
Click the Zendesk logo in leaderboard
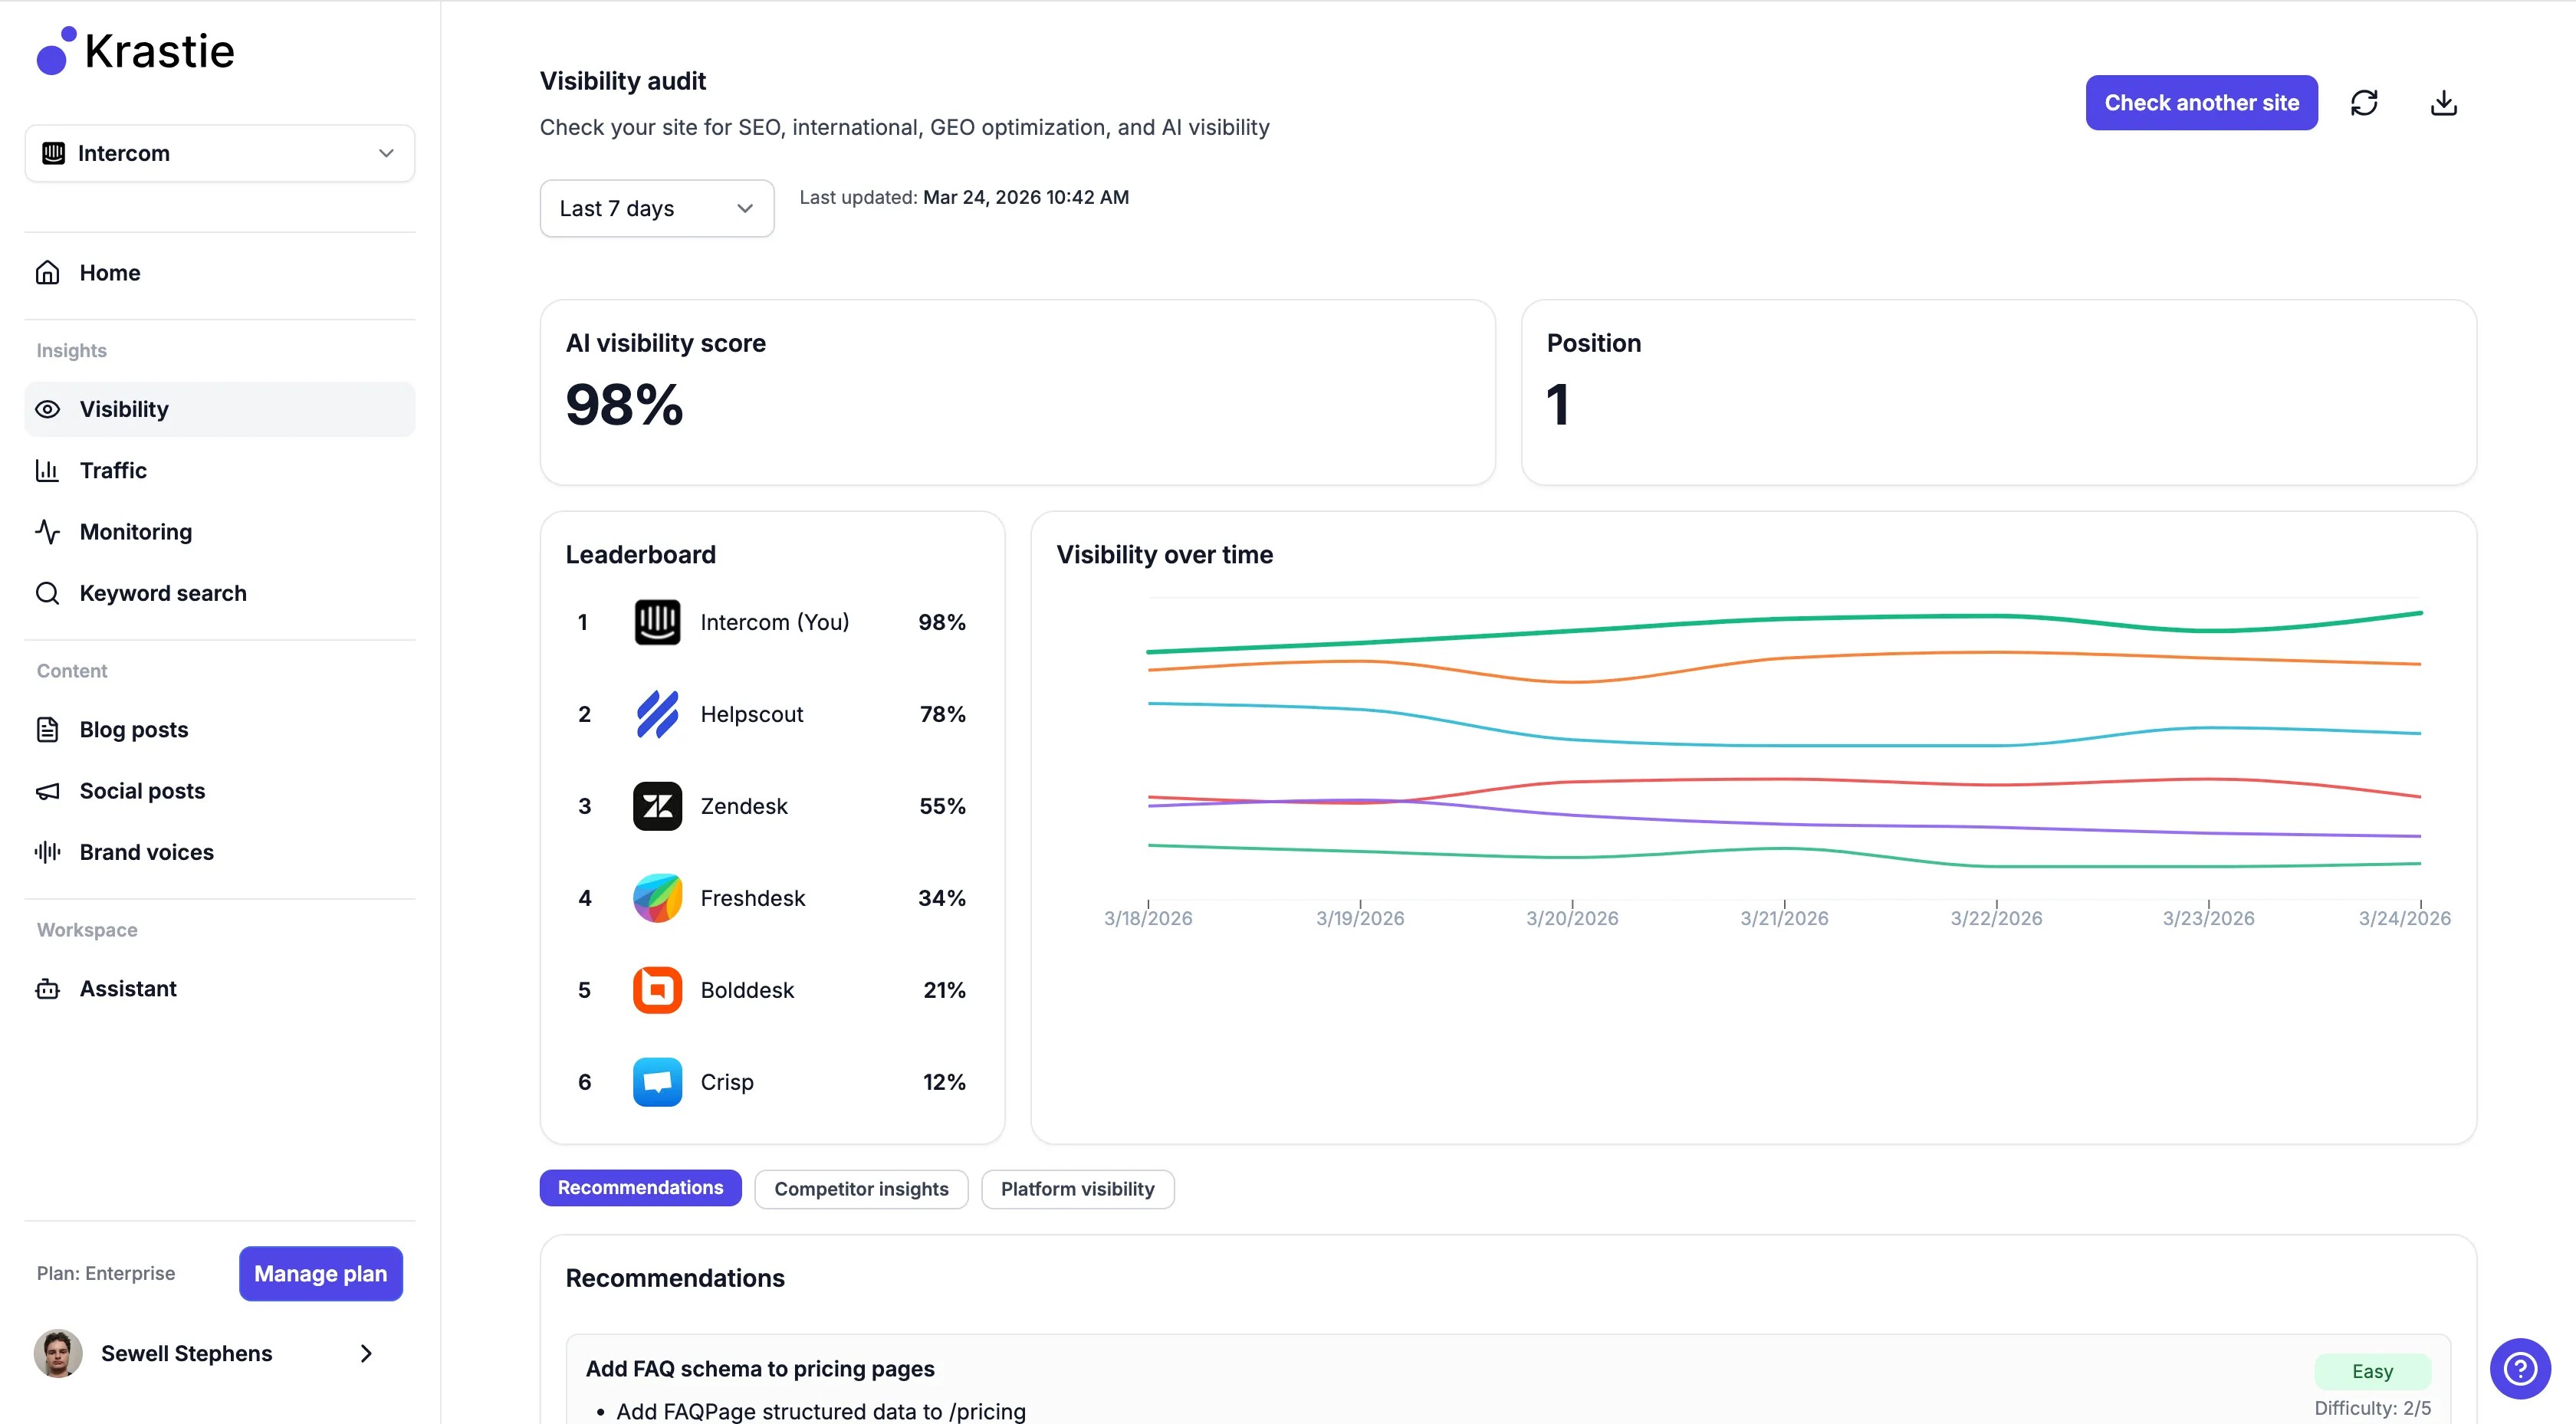pyautogui.click(x=657, y=806)
